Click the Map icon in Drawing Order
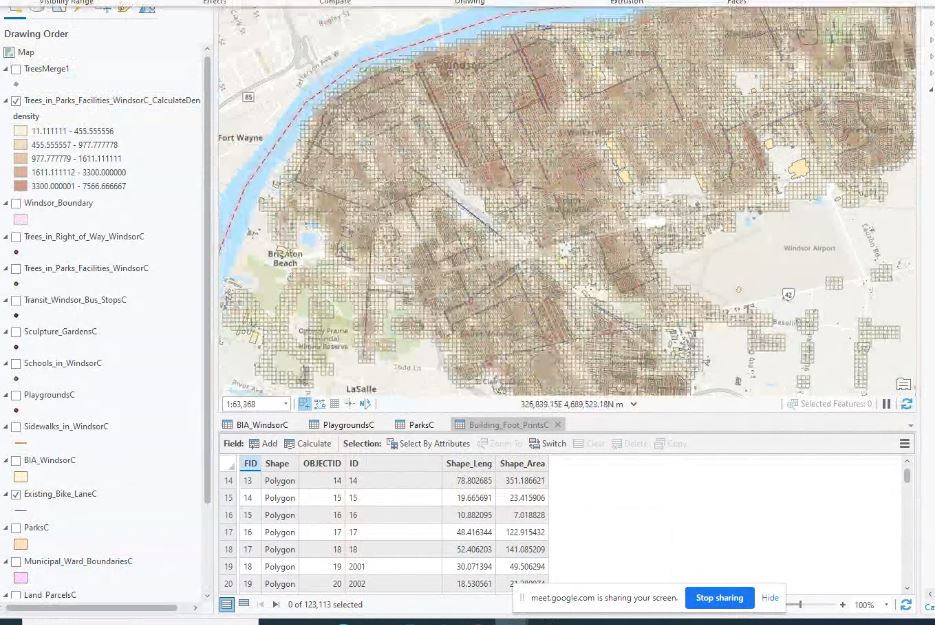935x625 pixels. [9, 52]
